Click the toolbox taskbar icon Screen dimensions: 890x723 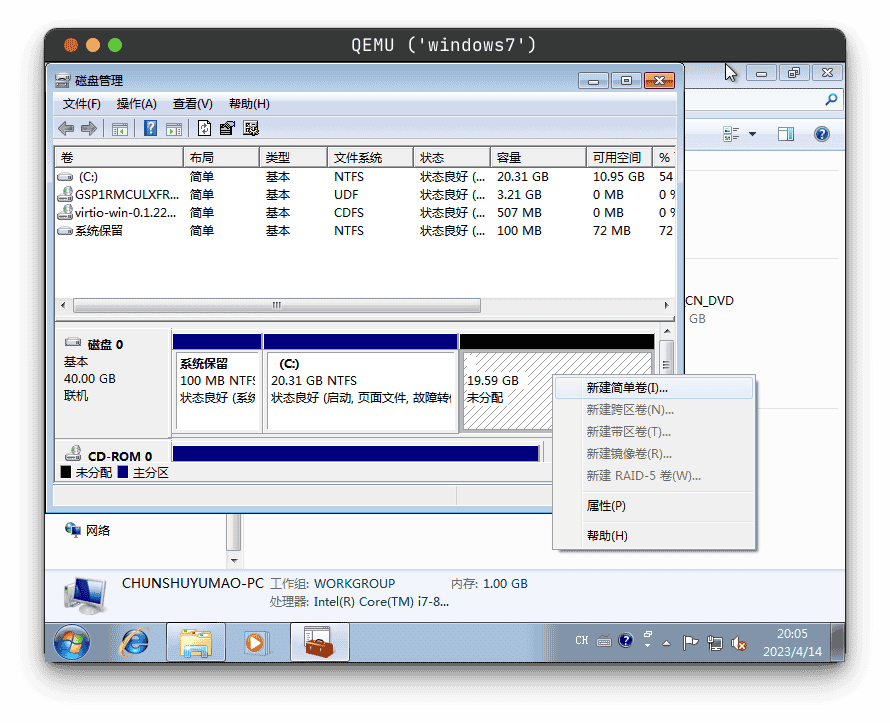click(320, 642)
